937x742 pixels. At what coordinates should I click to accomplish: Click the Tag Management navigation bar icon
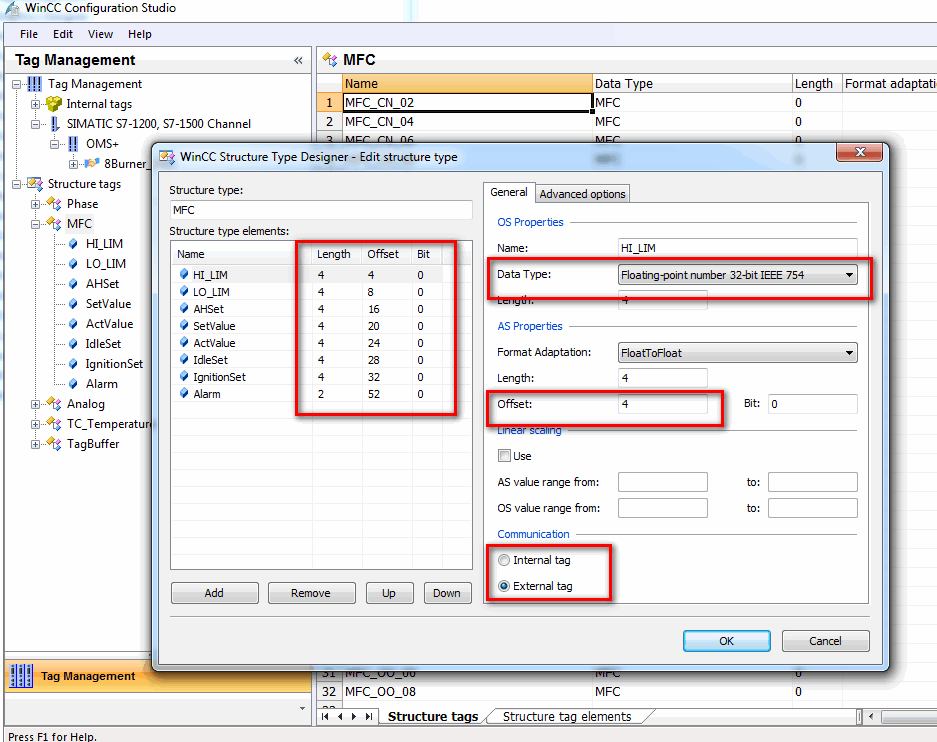pos(22,676)
